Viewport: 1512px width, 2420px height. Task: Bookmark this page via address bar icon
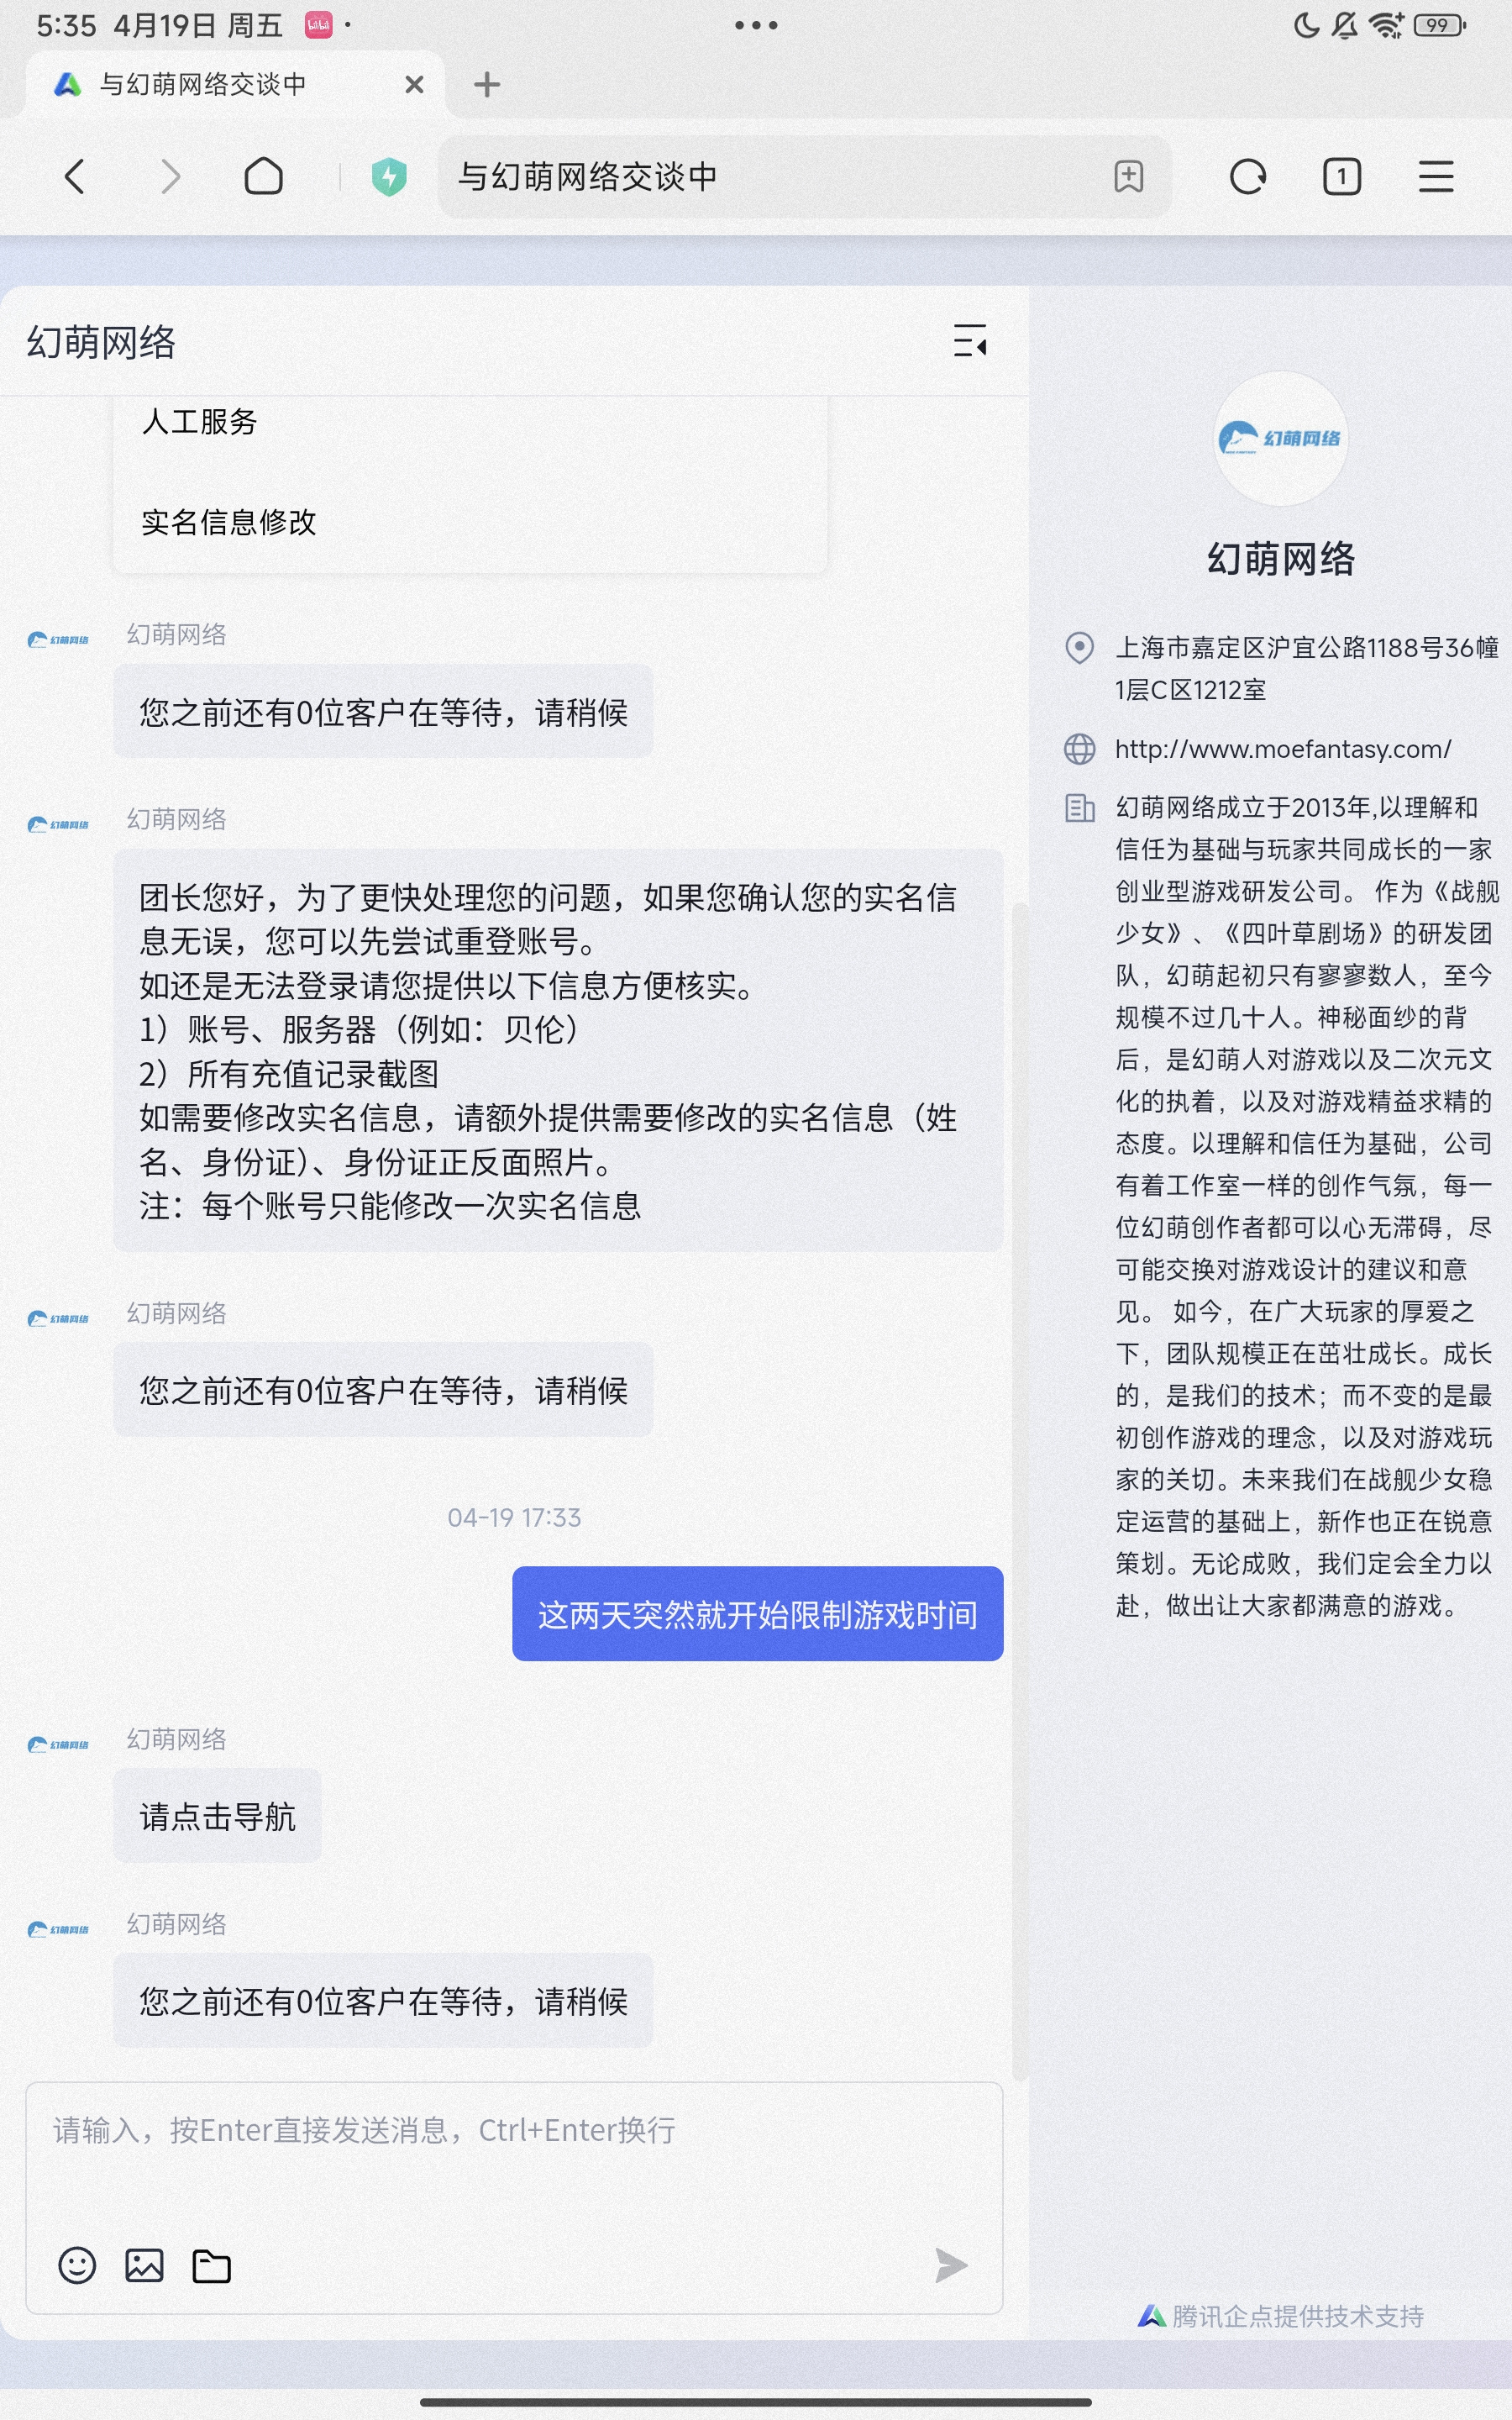[1129, 177]
